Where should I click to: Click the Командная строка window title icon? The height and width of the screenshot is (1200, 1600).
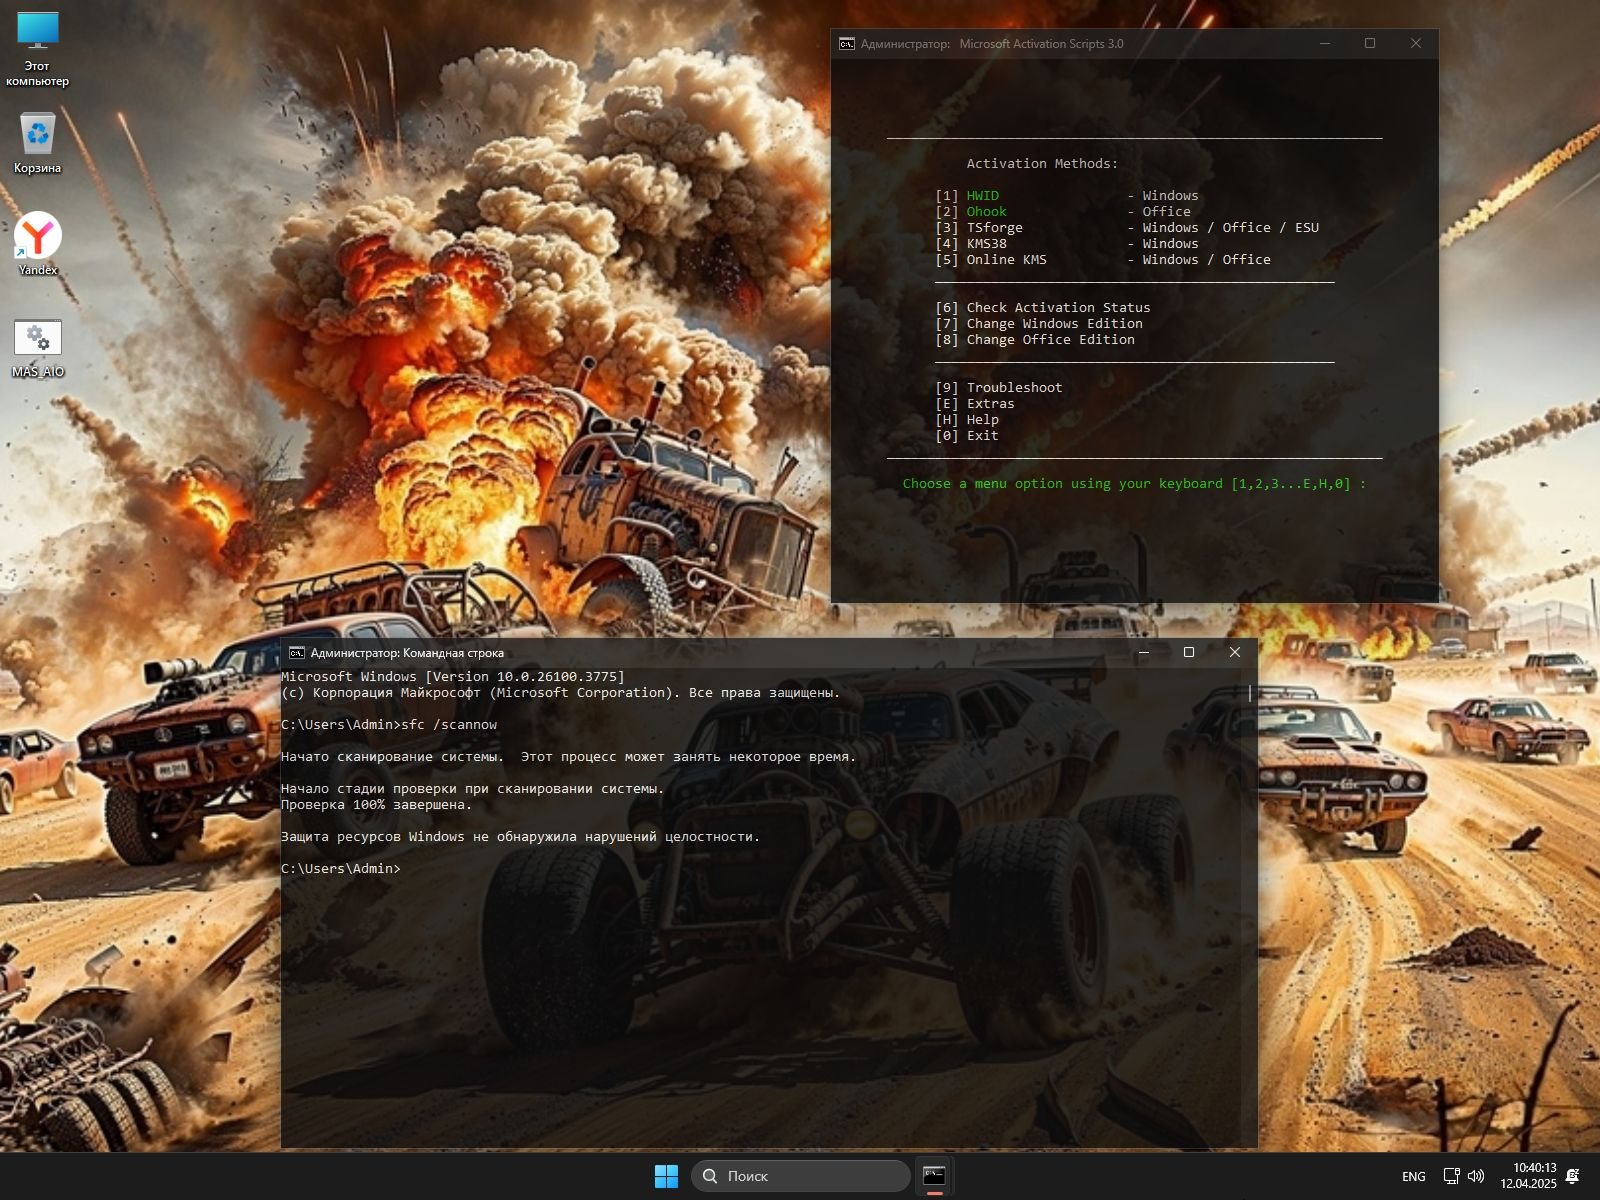tap(297, 653)
